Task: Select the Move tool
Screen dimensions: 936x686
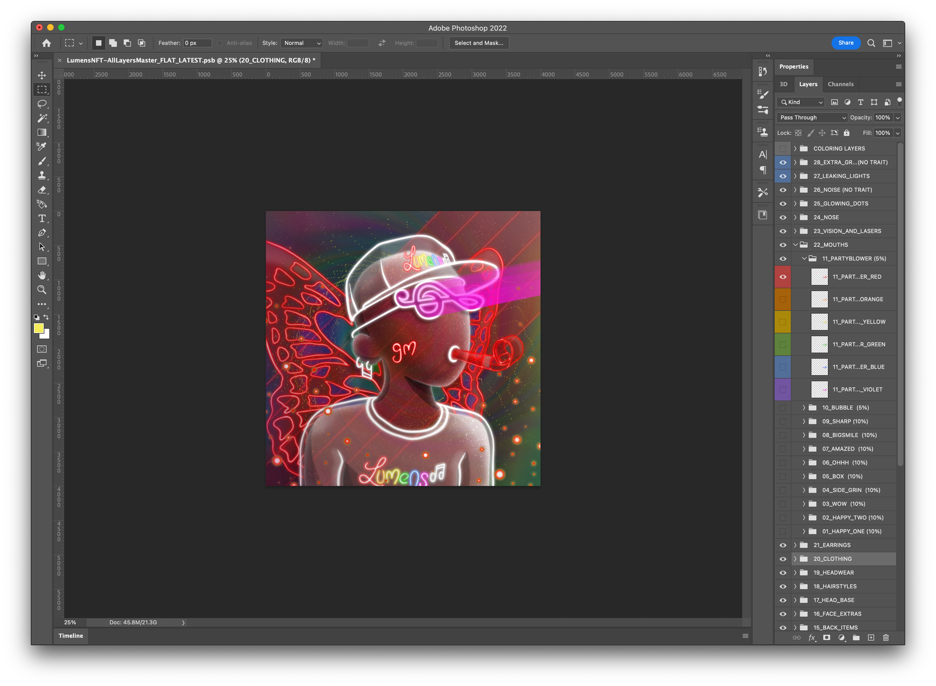Action: pos(42,75)
